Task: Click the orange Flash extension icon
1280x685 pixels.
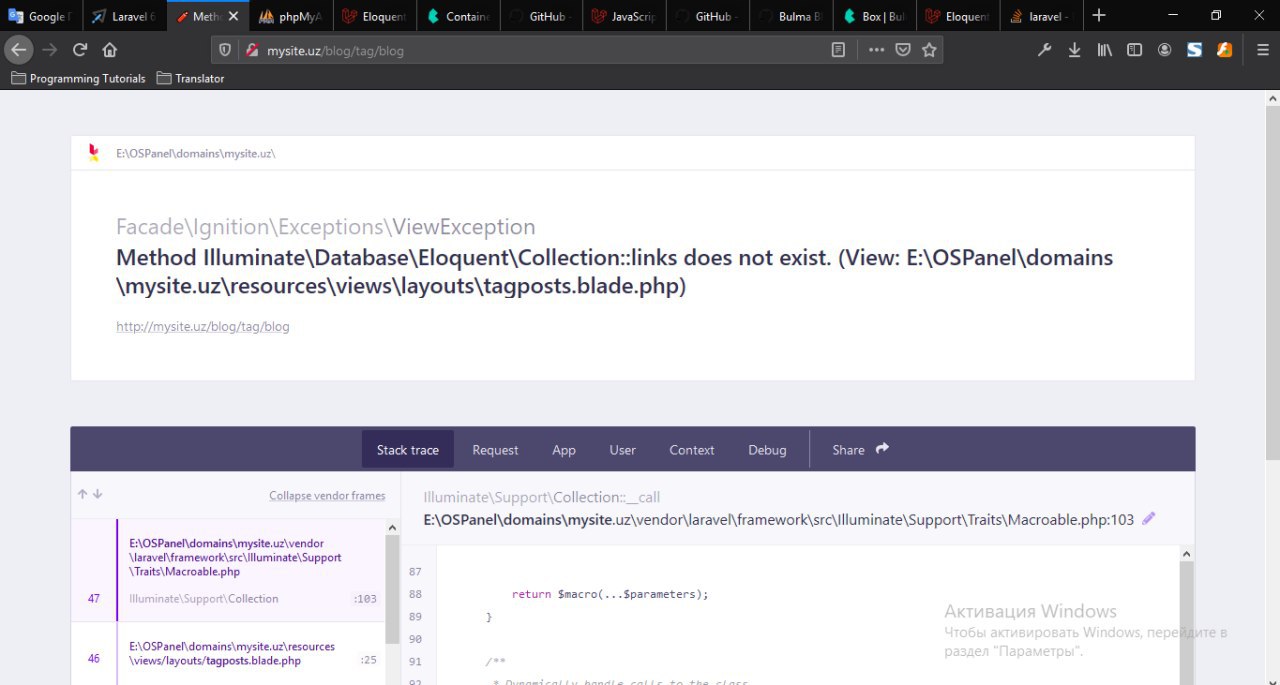Action: click(x=1224, y=50)
